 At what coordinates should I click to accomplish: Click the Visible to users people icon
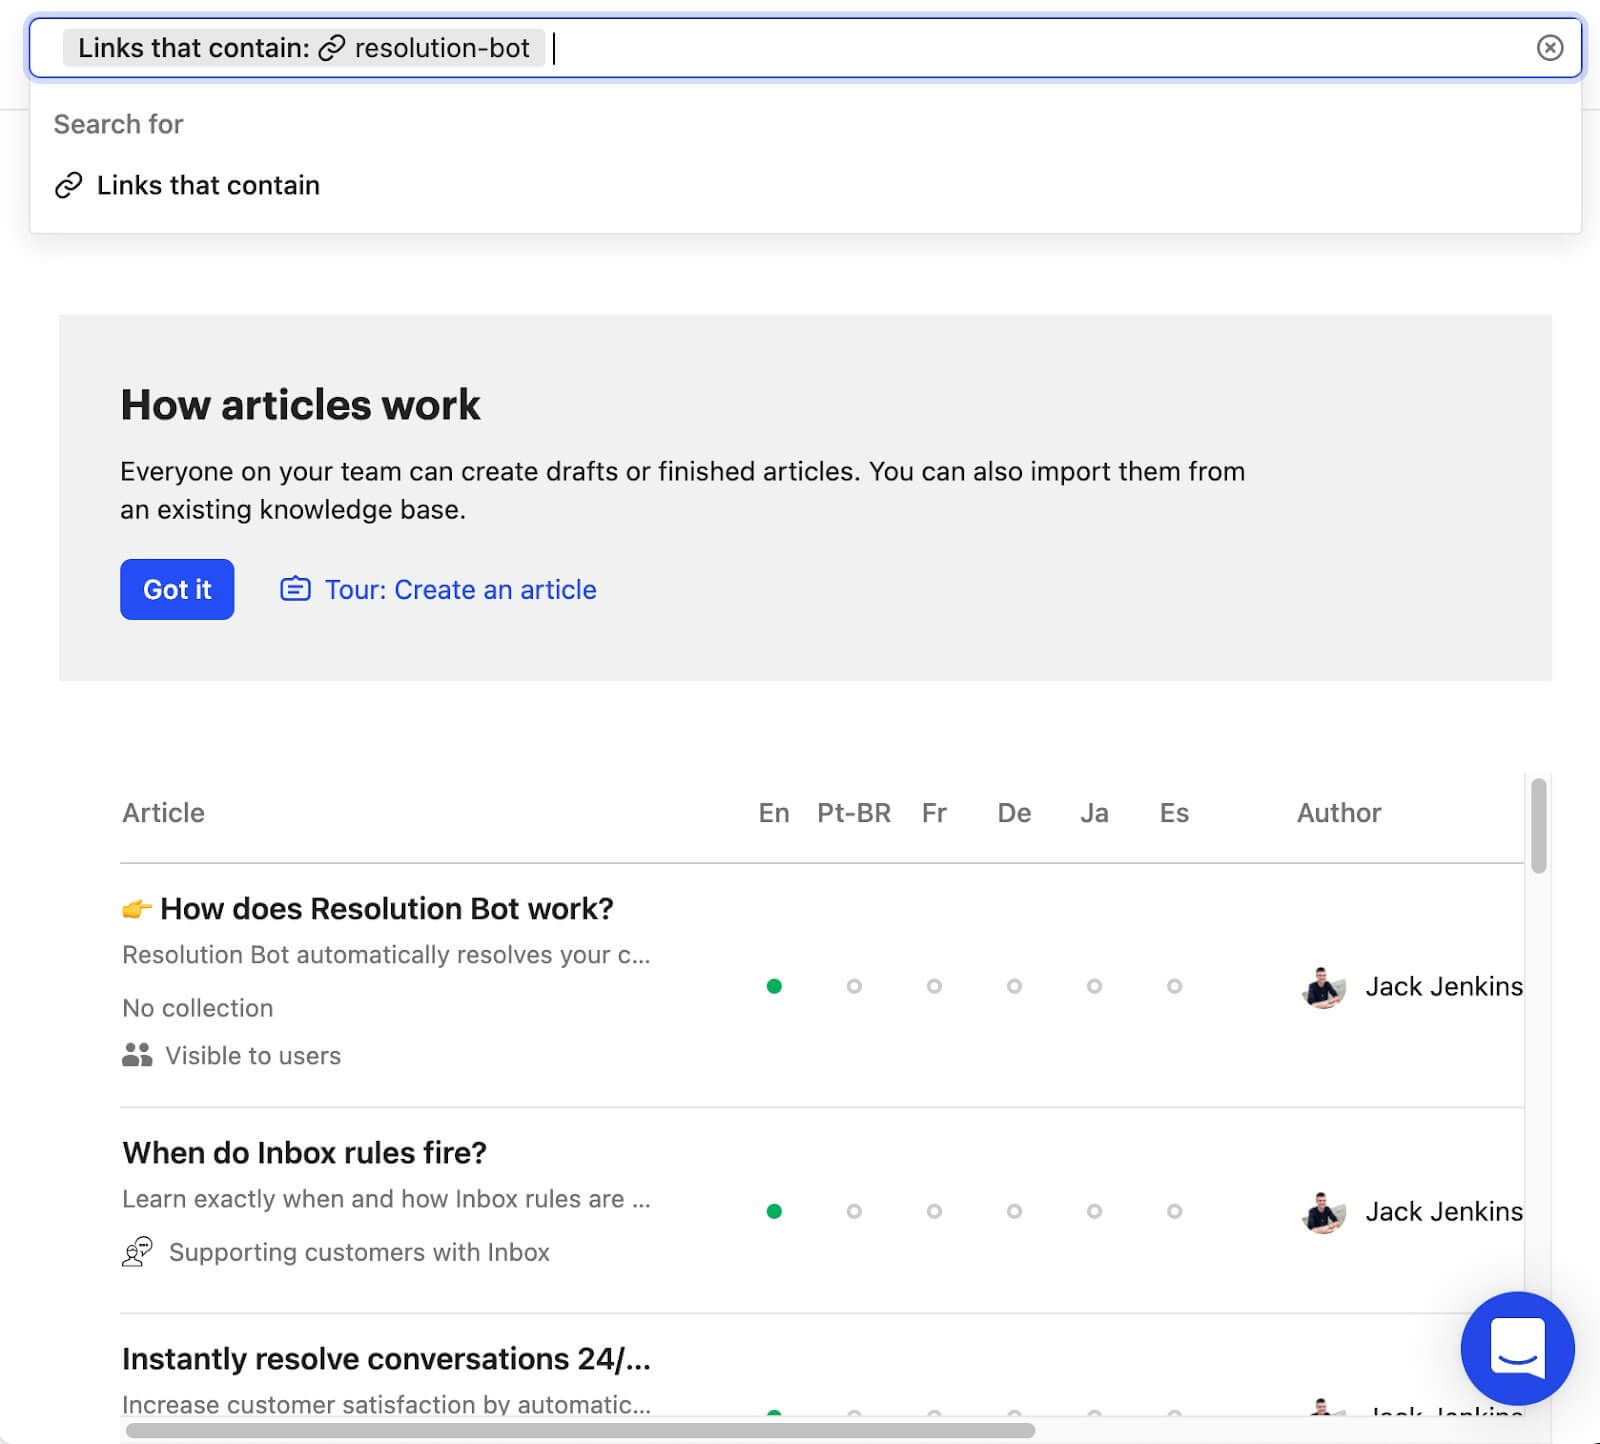[x=137, y=1055]
